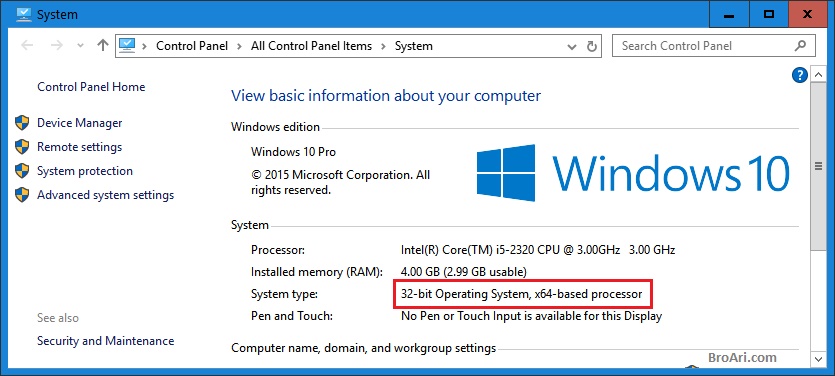Open System protection link
The width and height of the screenshot is (835, 376).
[85, 171]
